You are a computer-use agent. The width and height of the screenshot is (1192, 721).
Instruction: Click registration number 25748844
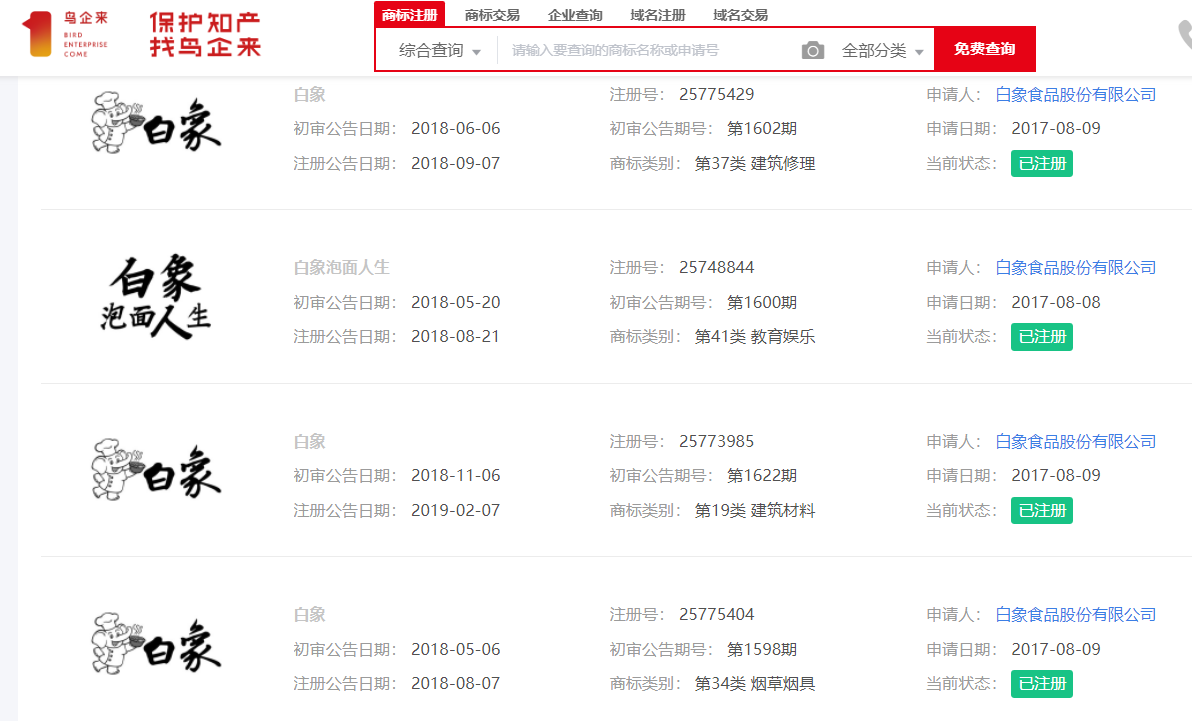tap(717, 268)
